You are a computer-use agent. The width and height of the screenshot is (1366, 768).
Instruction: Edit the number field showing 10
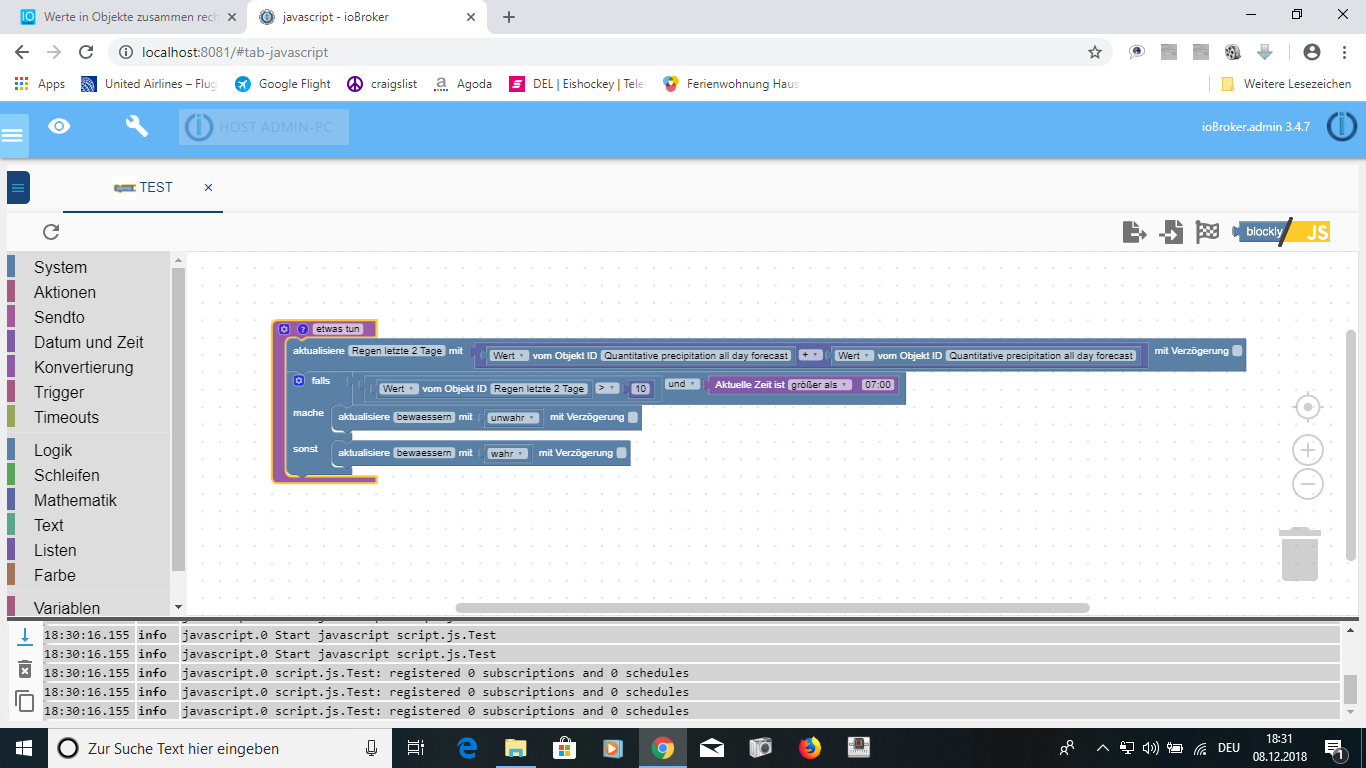(x=640, y=389)
